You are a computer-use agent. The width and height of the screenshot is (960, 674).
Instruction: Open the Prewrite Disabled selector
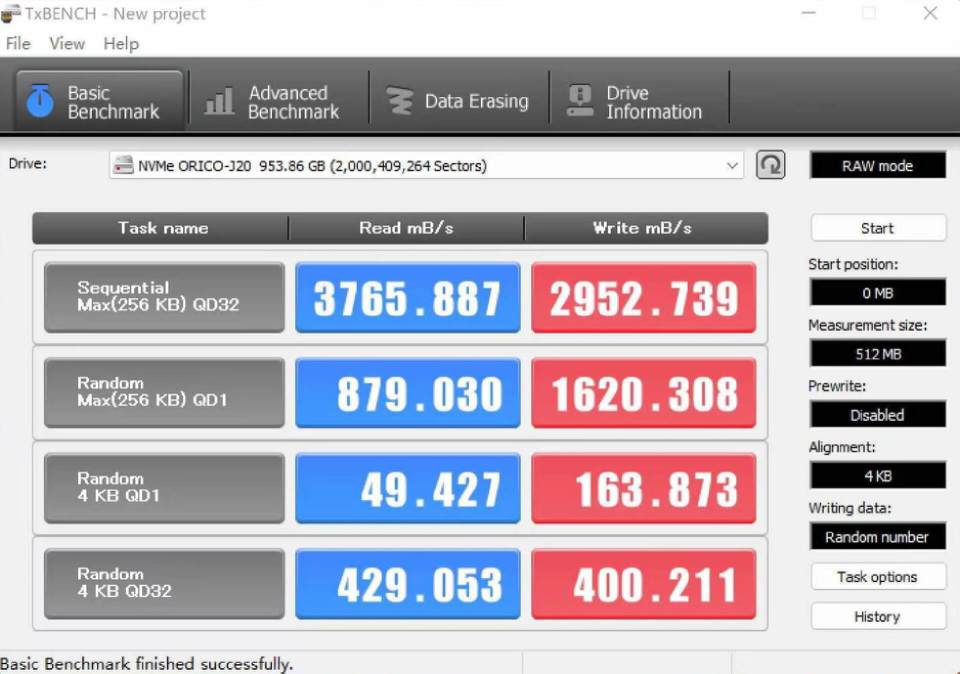[x=878, y=414]
